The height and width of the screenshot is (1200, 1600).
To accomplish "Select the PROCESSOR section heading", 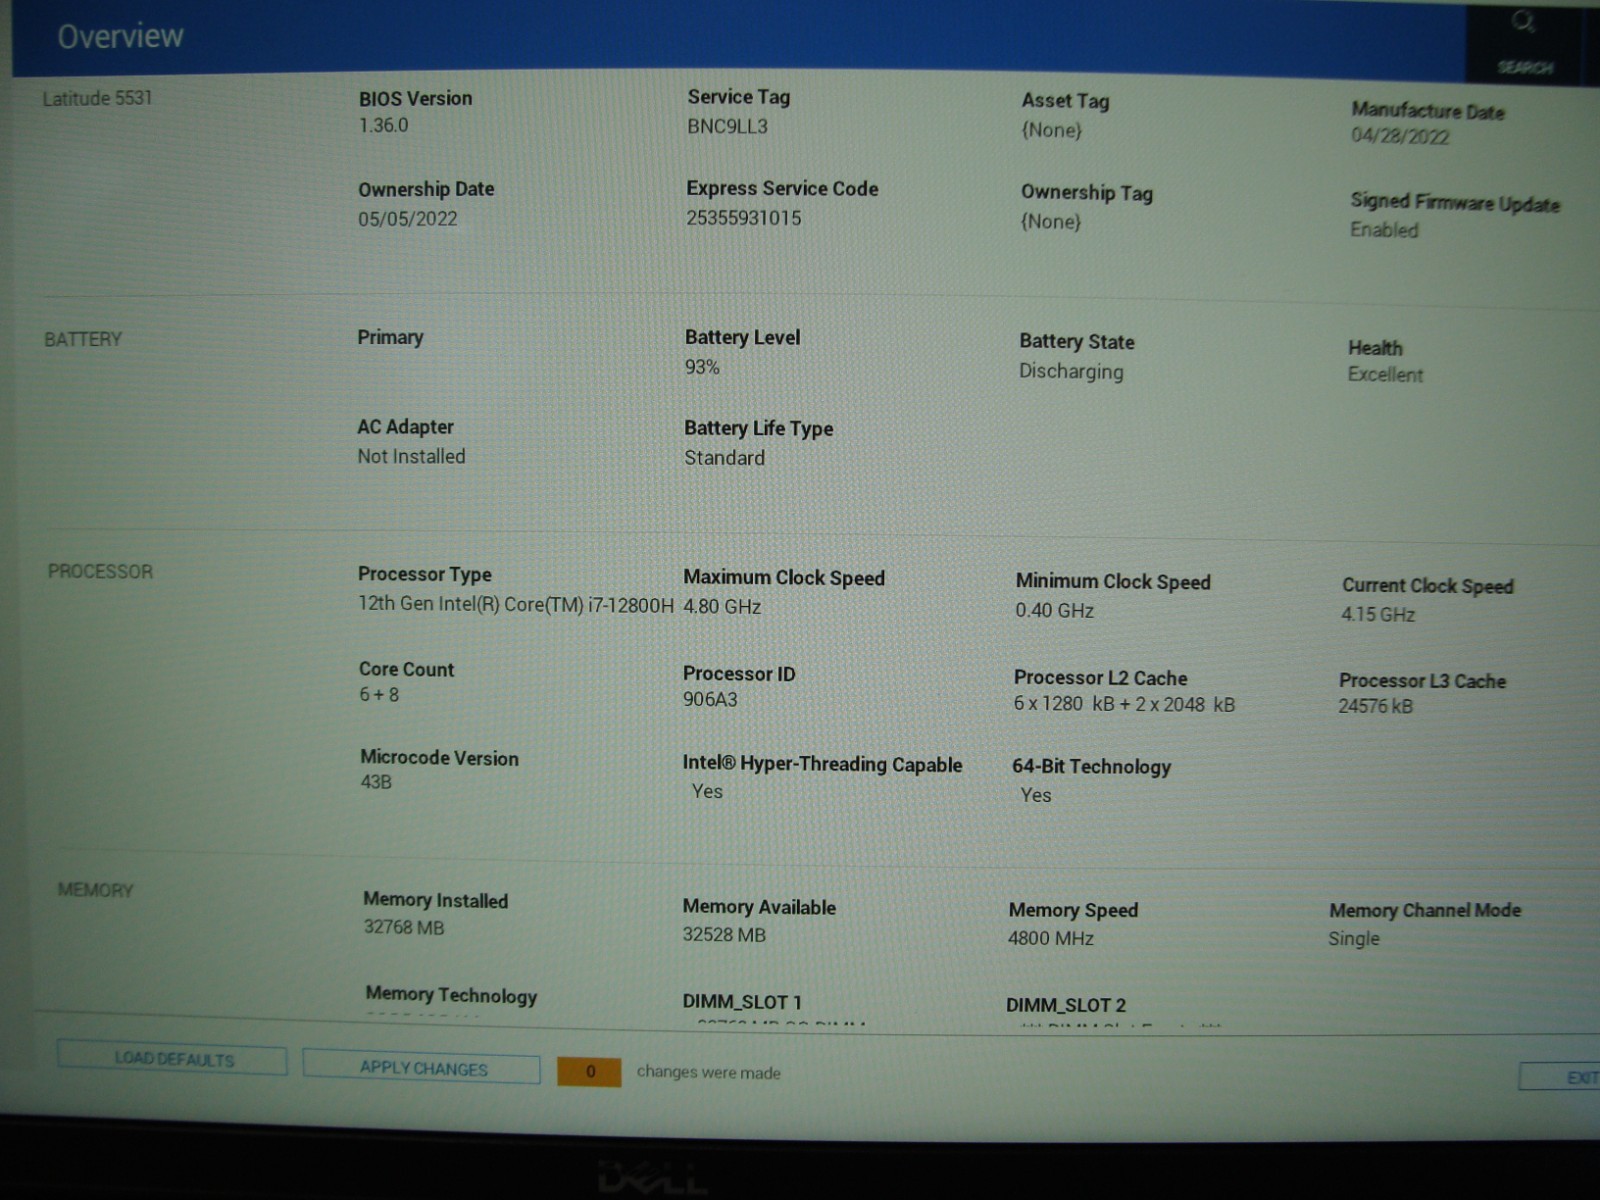I will 100,571.
